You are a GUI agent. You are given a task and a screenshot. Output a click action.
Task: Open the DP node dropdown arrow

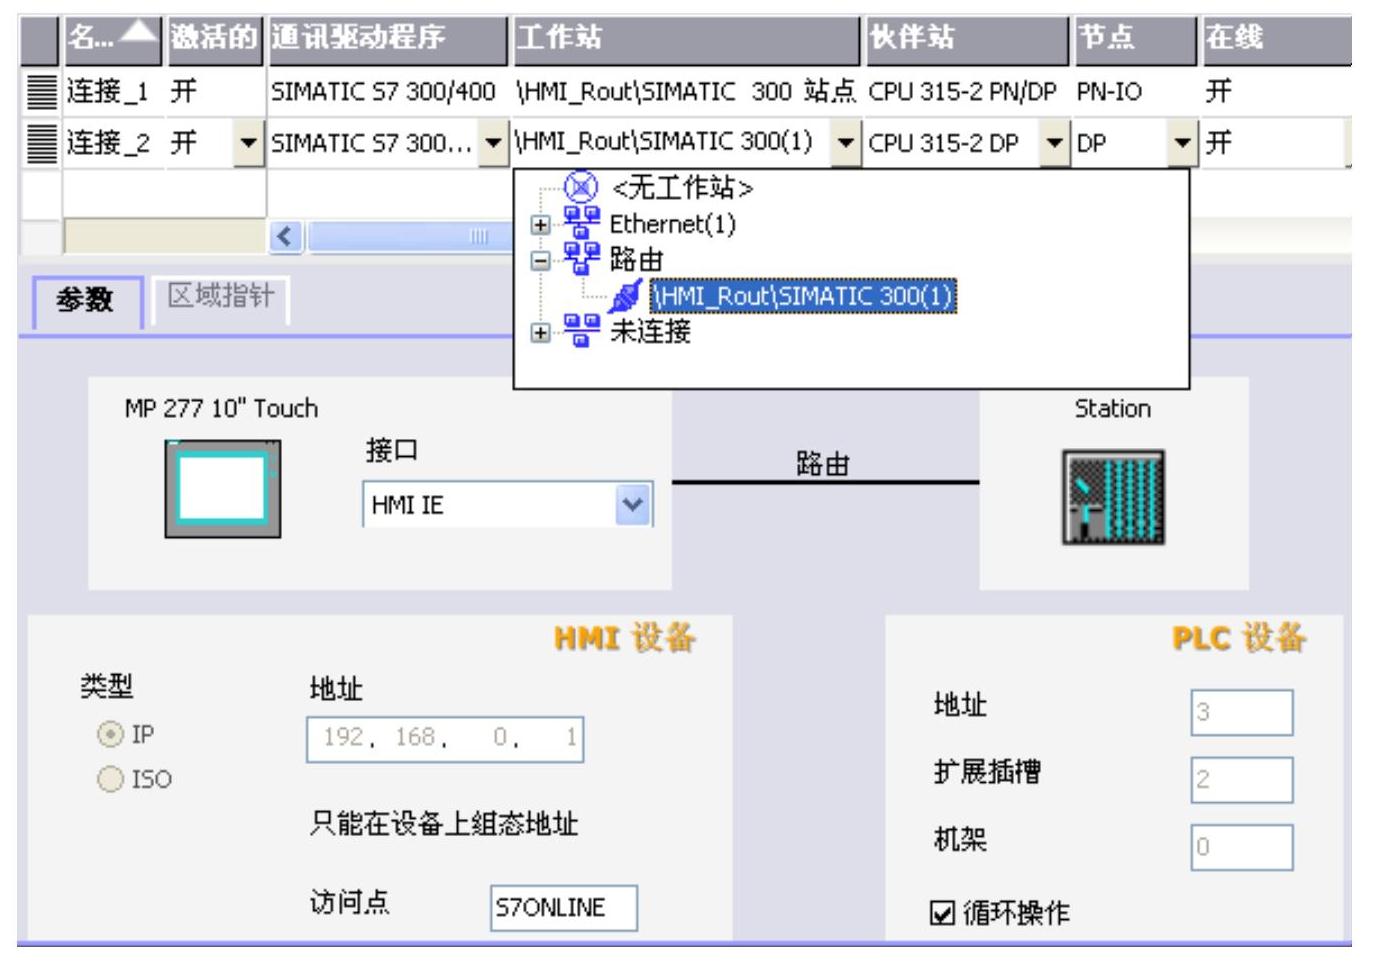pyautogui.click(x=1183, y=143)
